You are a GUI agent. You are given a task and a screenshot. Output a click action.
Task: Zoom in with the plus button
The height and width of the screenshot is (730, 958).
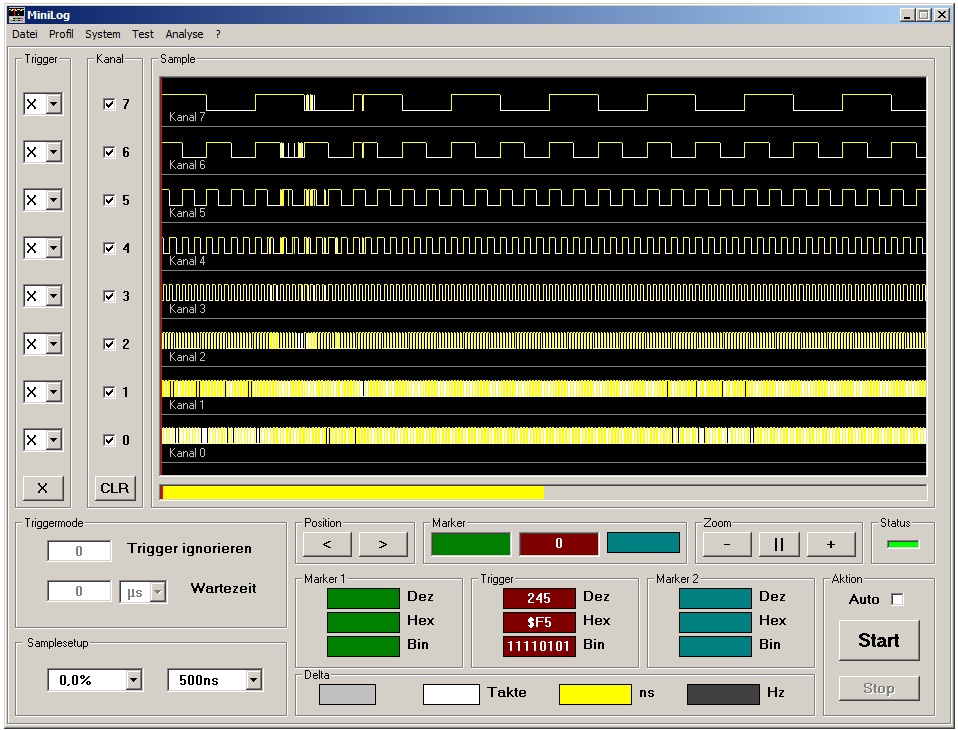pos(831,544)
